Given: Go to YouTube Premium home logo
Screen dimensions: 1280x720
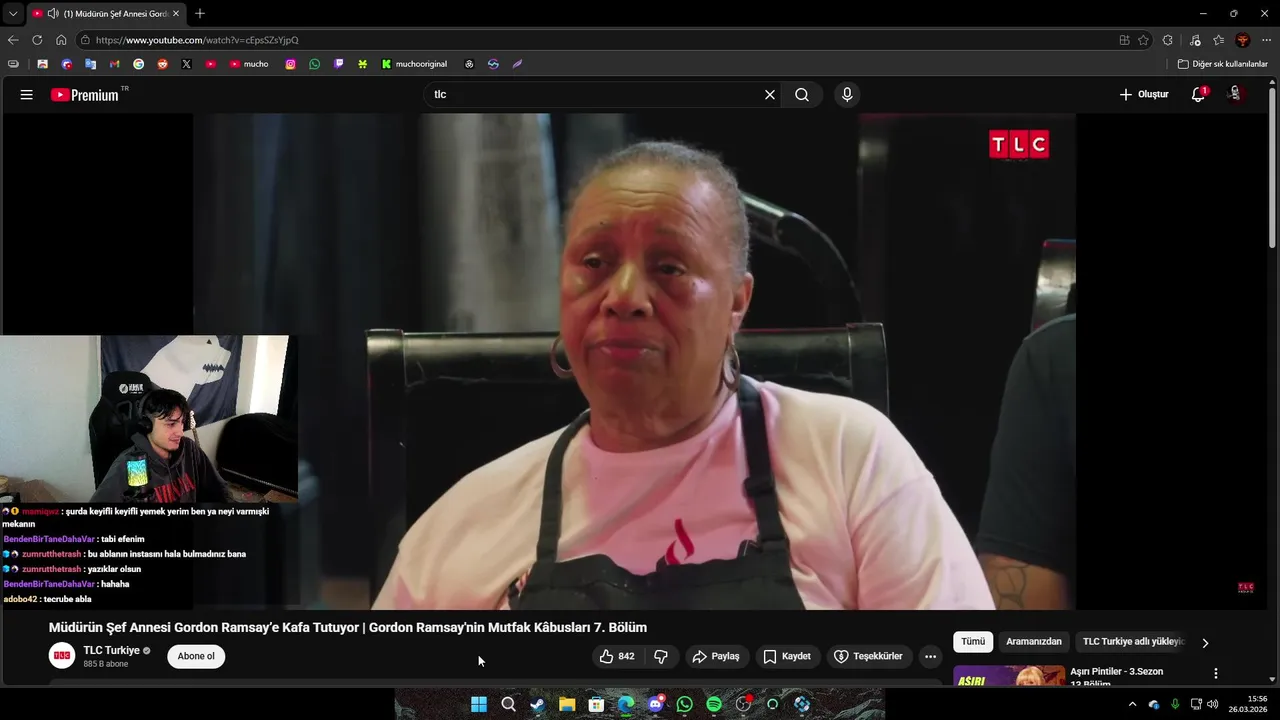Looking at the screenshot, I should click(x=85, y=95).
